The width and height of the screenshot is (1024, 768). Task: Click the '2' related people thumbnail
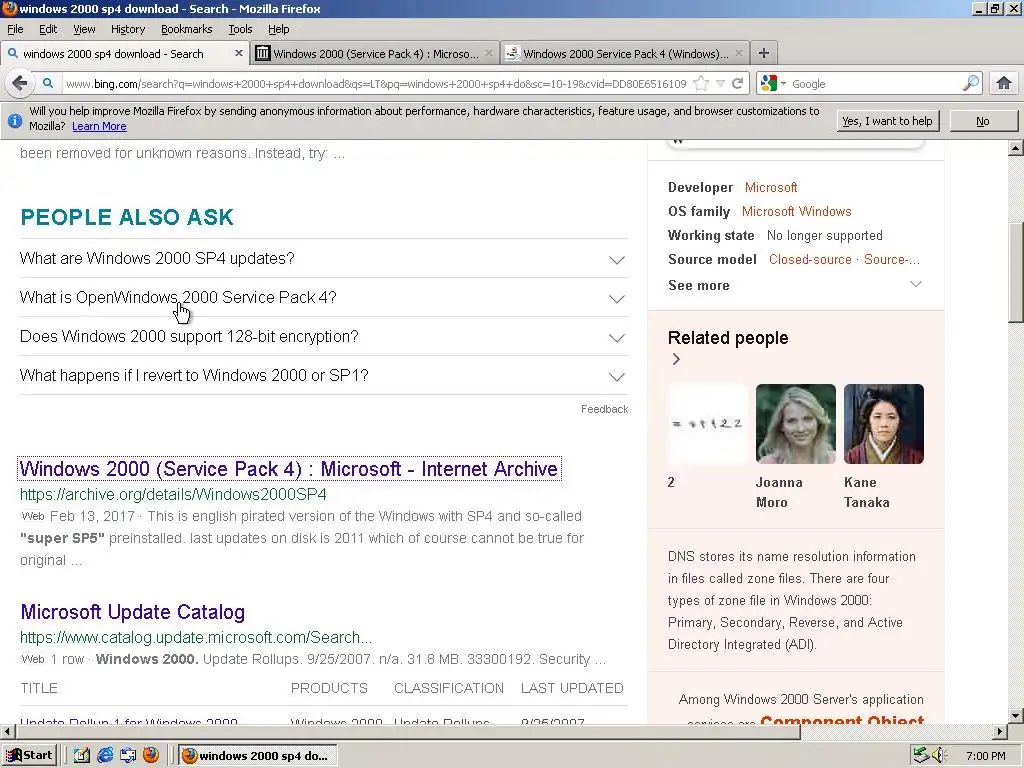click(x=708, y=424)
